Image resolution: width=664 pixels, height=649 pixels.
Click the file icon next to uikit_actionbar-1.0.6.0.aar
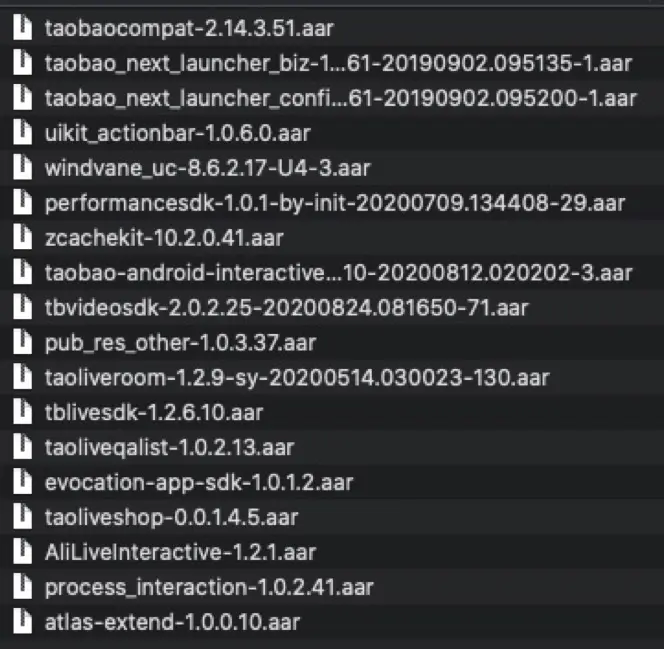22,133
